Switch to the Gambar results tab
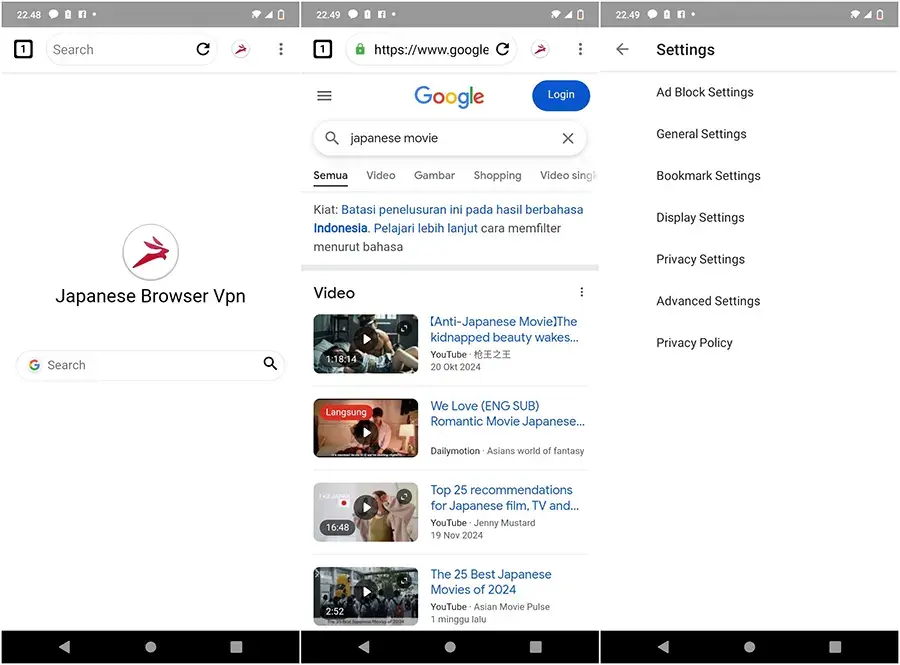 [434, 175]
